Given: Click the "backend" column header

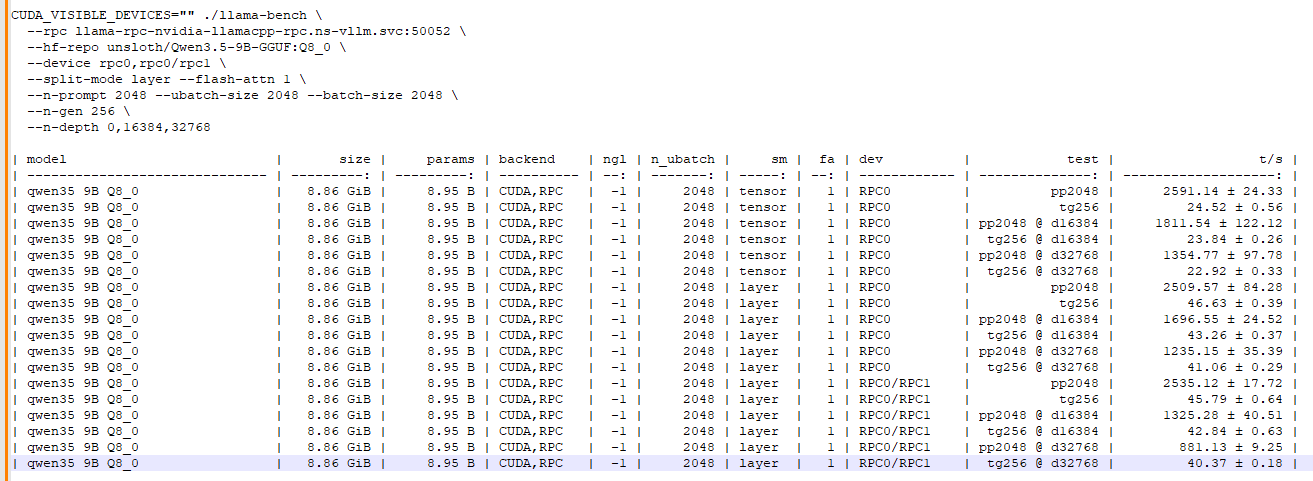Looking at the screenshot, I should [x=526, y=159].
